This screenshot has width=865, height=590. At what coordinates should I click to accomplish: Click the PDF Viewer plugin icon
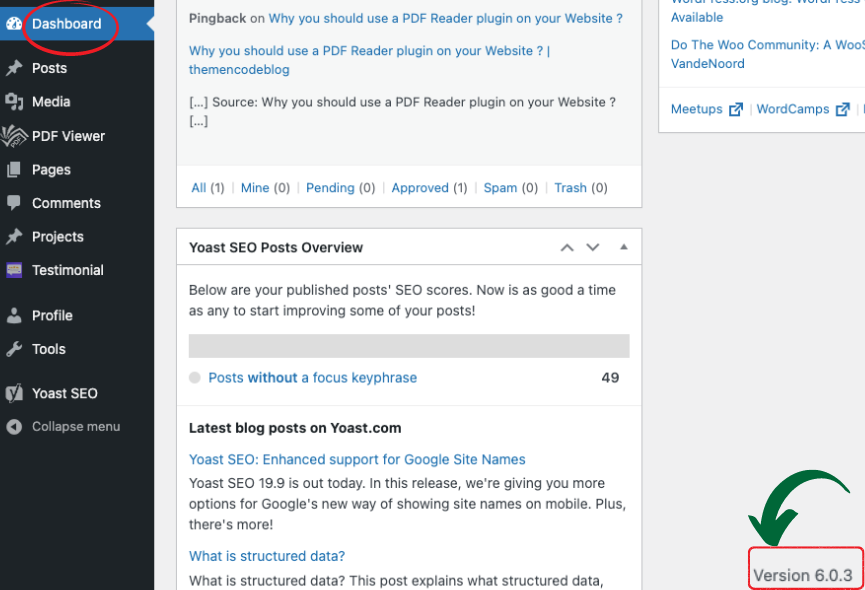[14, 136]
